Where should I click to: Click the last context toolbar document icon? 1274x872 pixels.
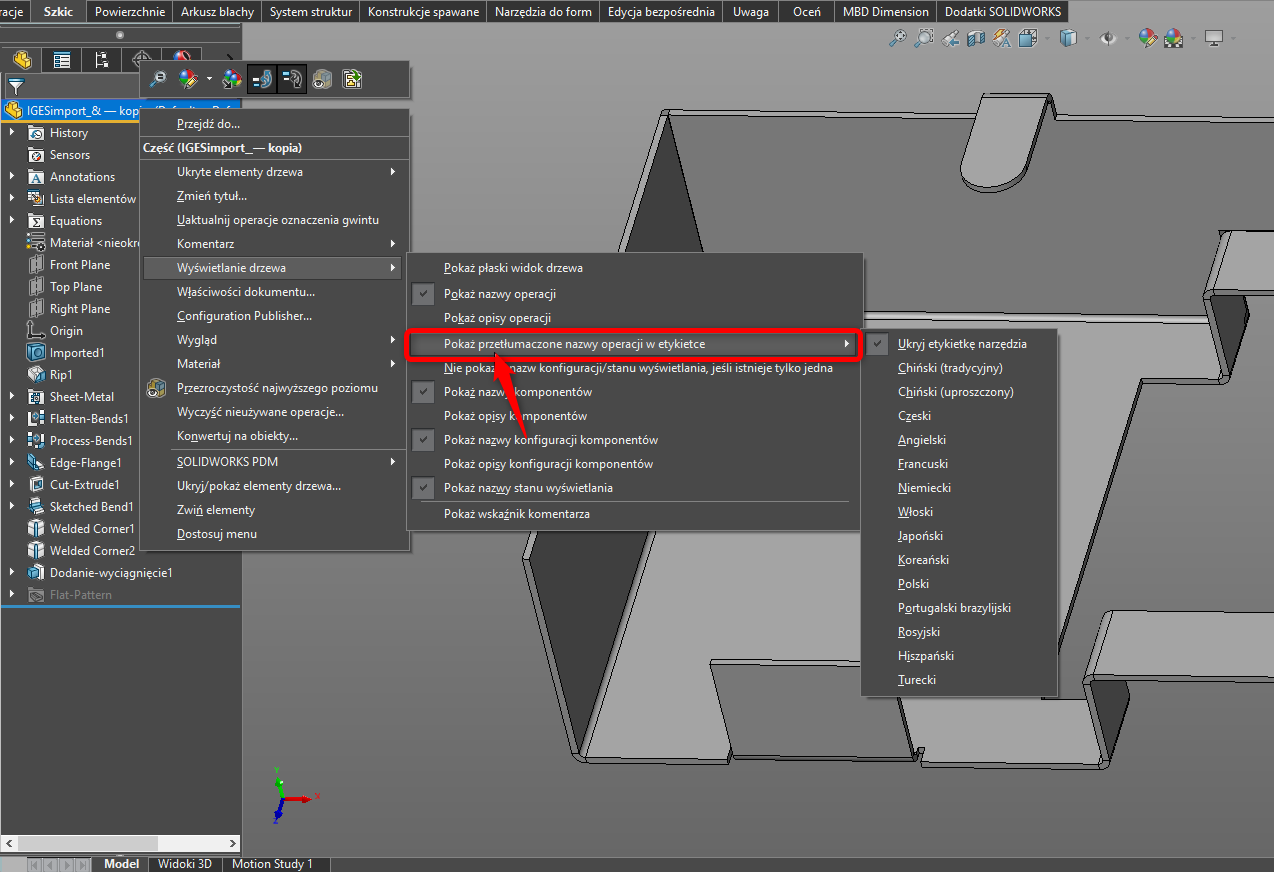pos(352,79)
